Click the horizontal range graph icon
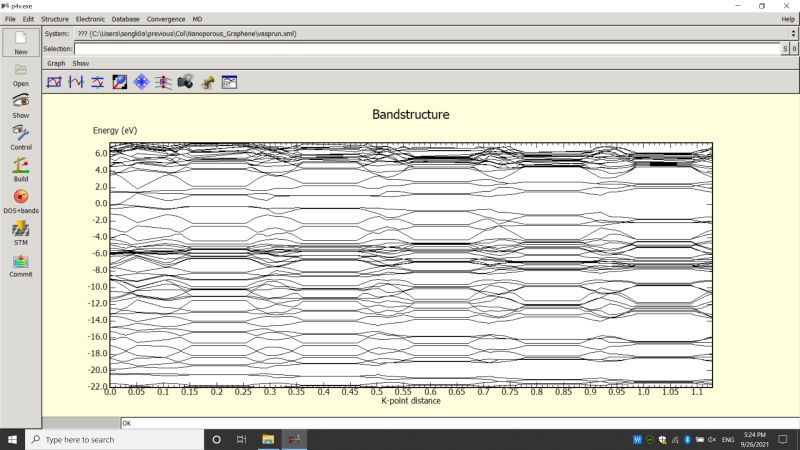800x450 pixels. click(76, 82)
